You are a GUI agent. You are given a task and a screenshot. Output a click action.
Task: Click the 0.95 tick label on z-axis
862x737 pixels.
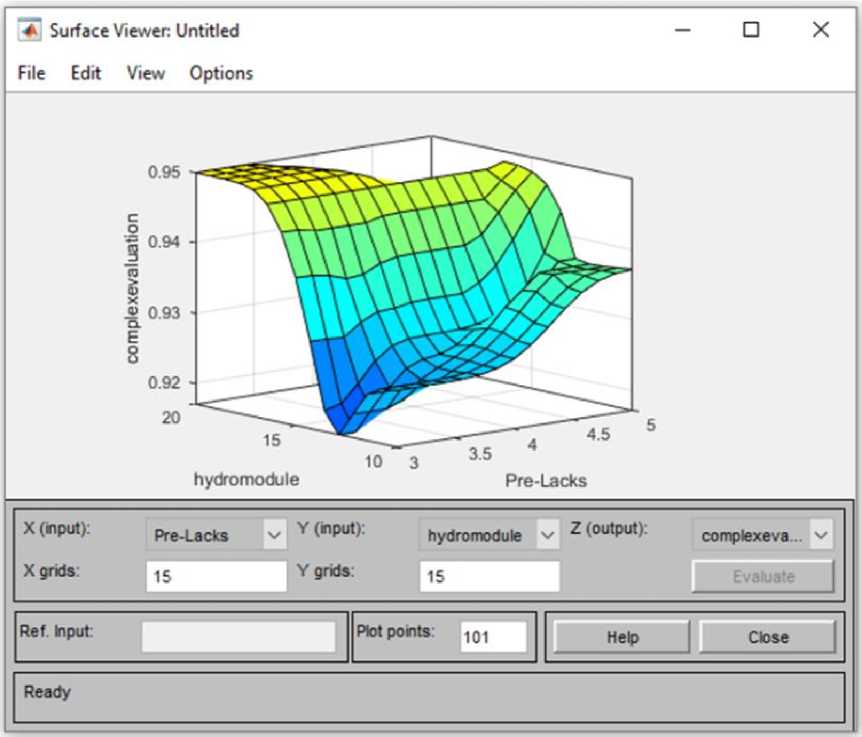tap(164, 172)
